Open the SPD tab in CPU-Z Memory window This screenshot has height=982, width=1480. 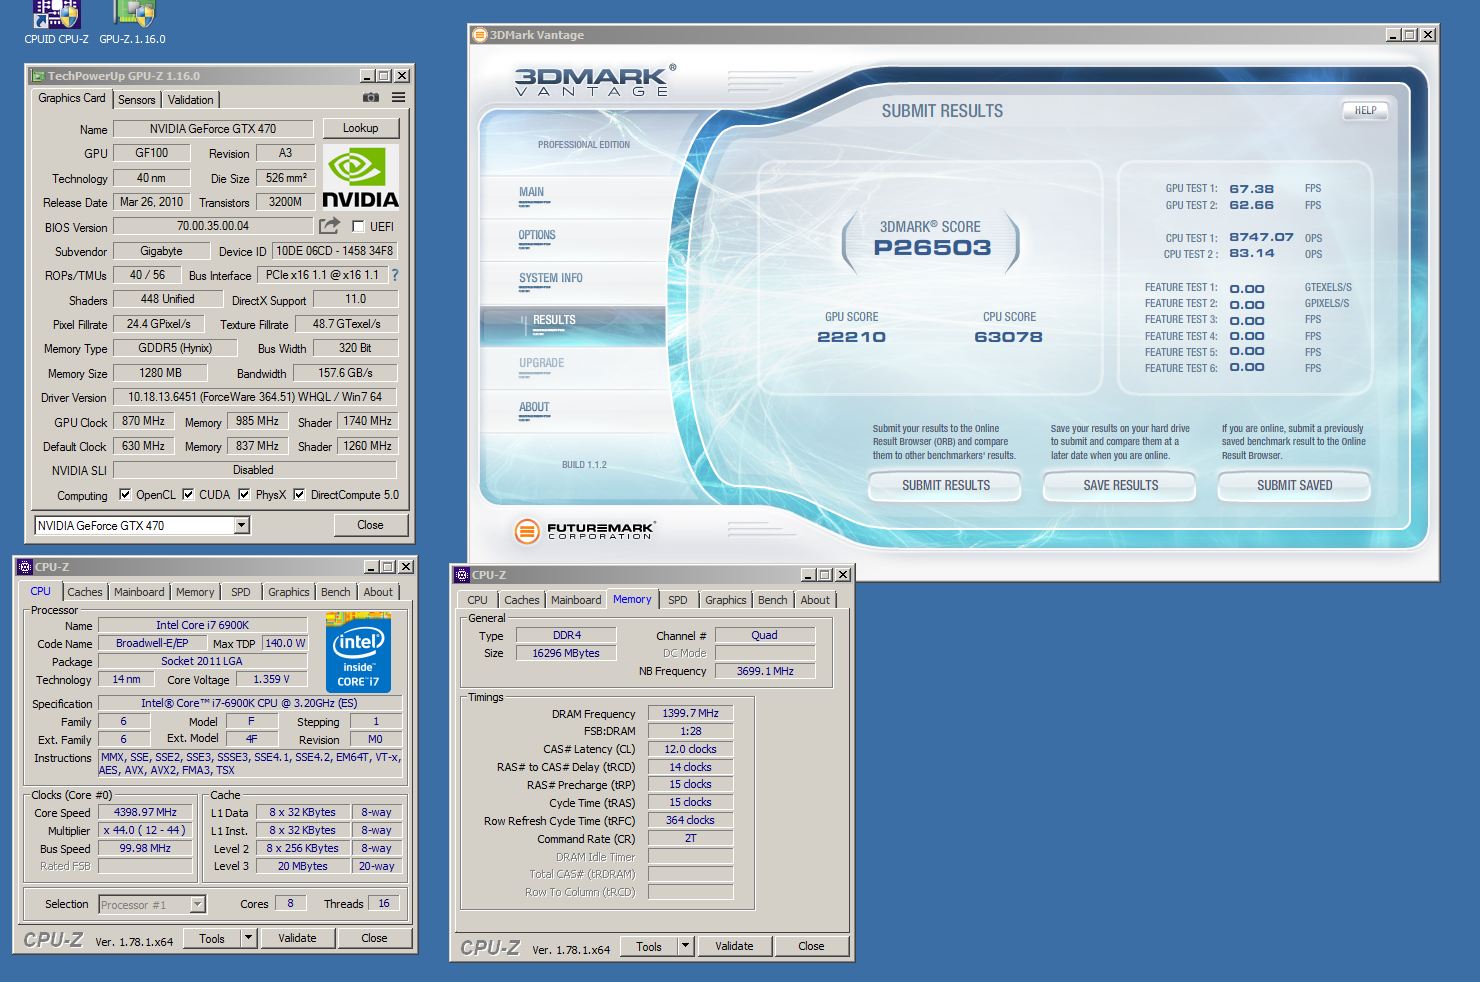[x=678, y=600]
